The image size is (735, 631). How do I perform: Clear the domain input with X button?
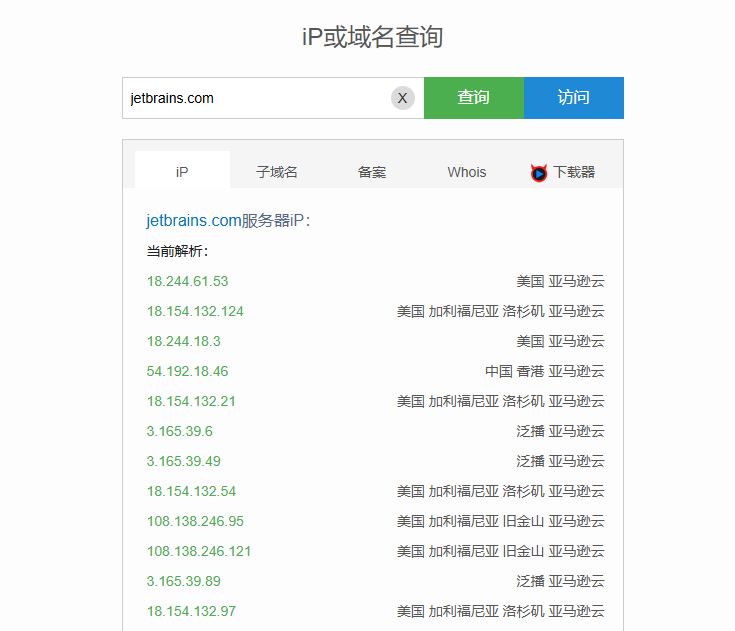pos(403,98)
